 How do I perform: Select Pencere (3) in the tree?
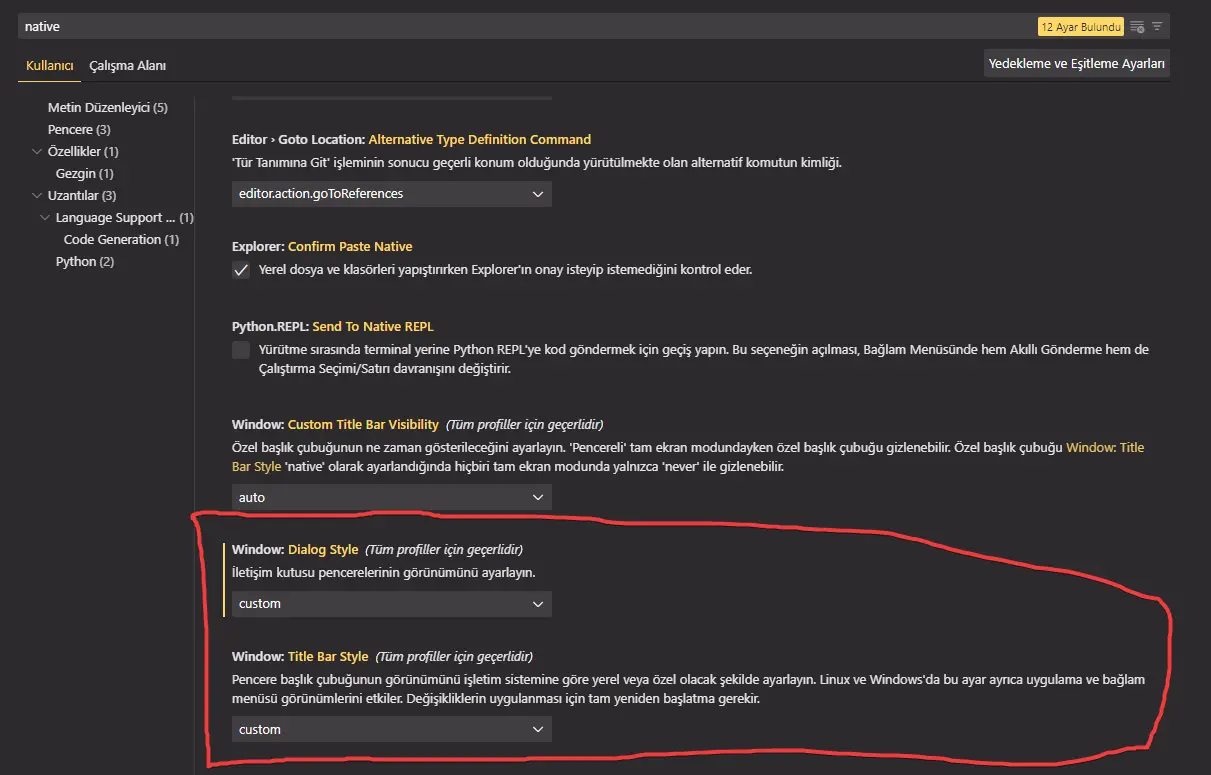click(79, 129)
